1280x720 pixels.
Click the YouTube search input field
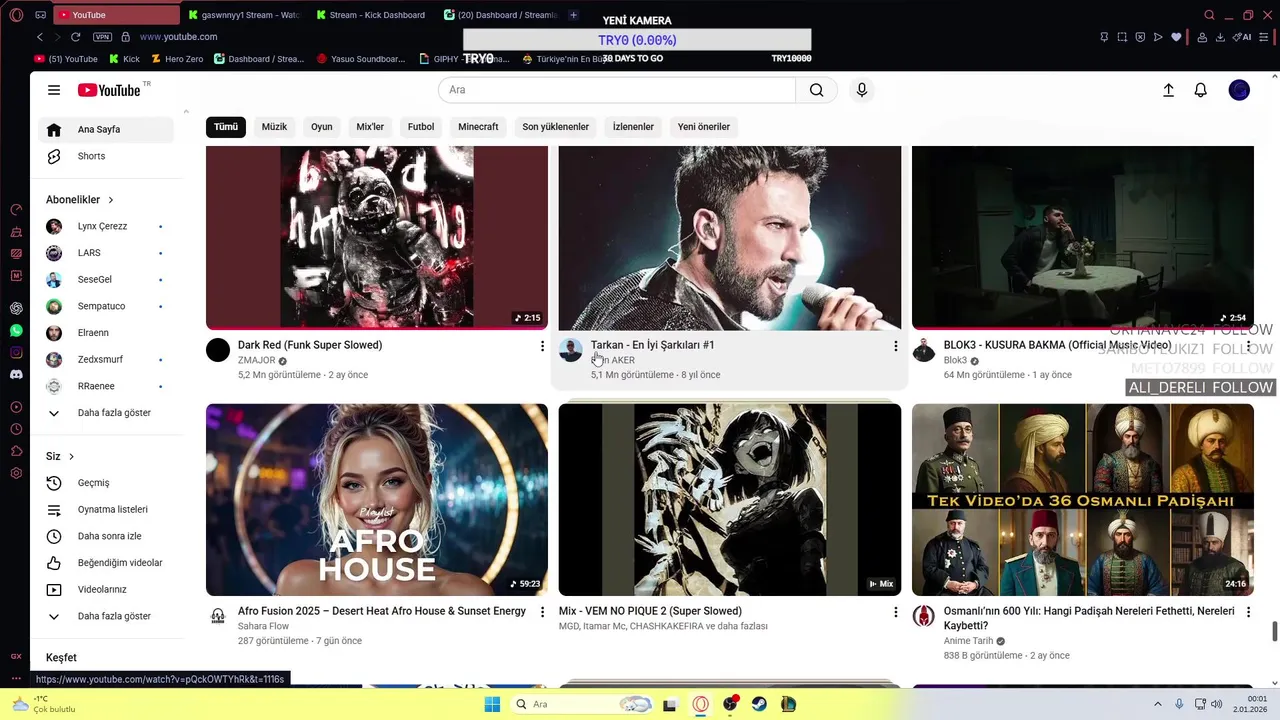point(617,90)
